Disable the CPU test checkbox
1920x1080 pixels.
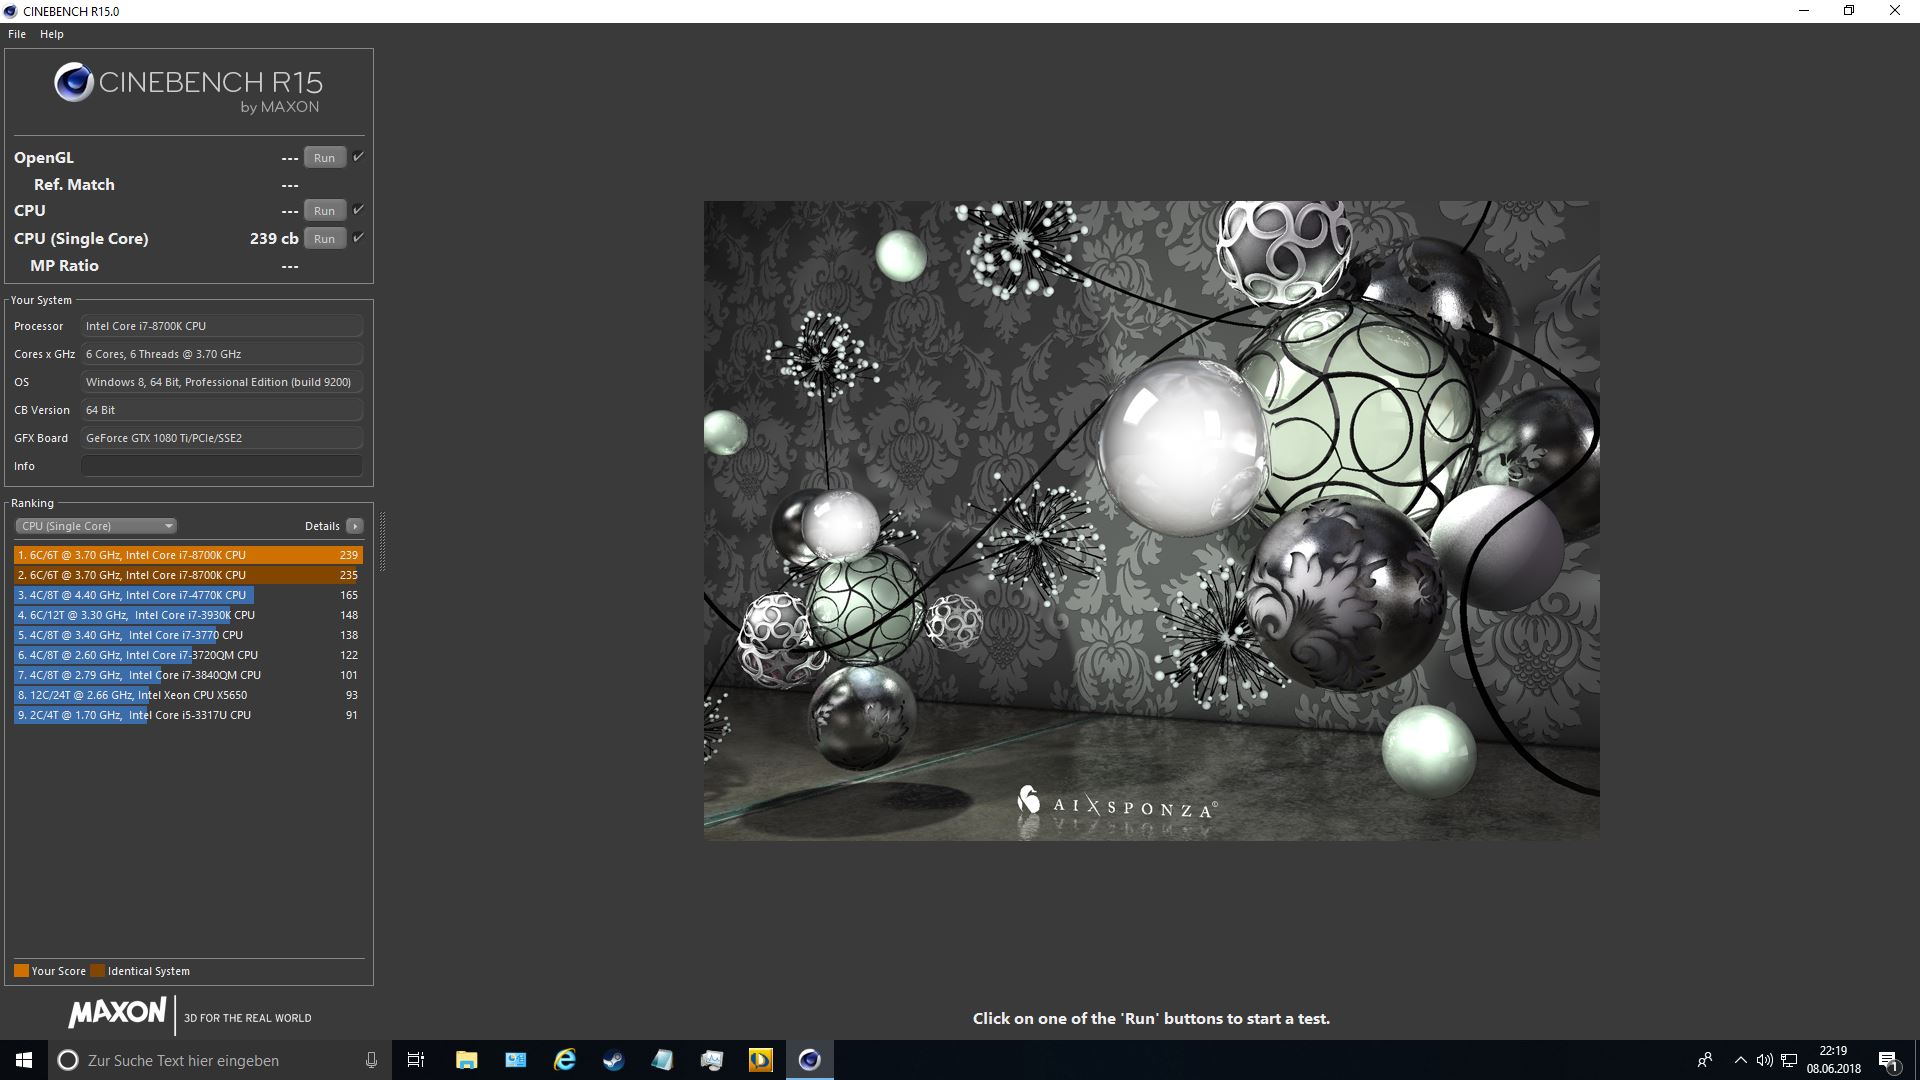pos(358,210)
